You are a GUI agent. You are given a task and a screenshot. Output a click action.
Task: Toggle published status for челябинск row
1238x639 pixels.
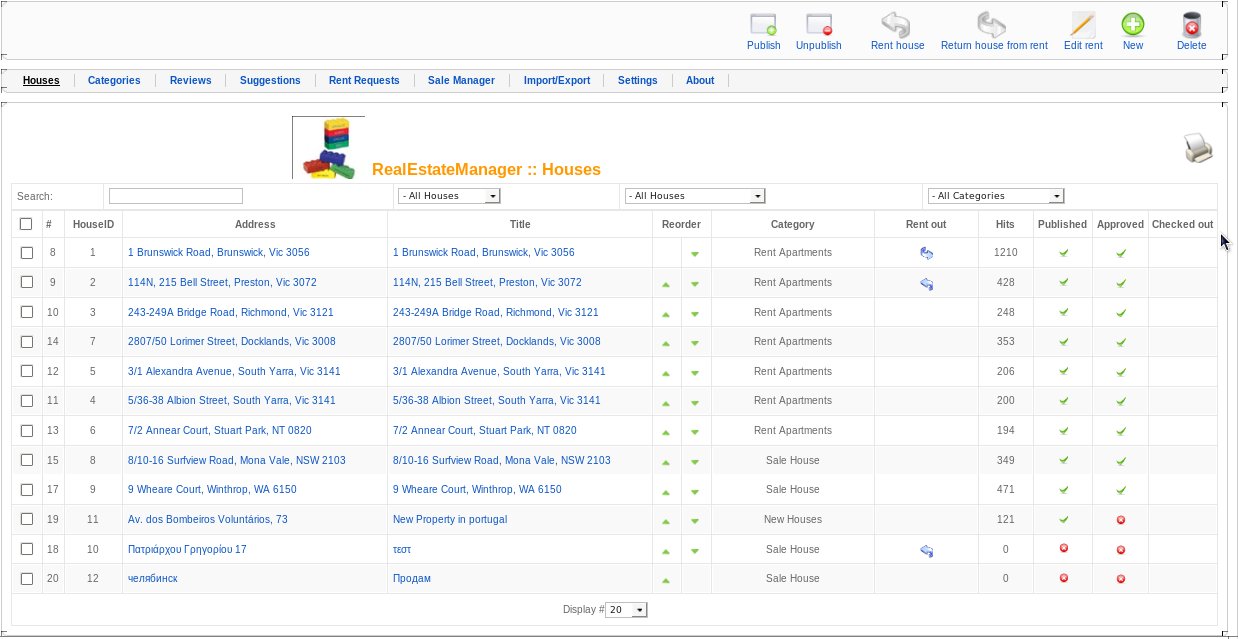(1063, 578)
